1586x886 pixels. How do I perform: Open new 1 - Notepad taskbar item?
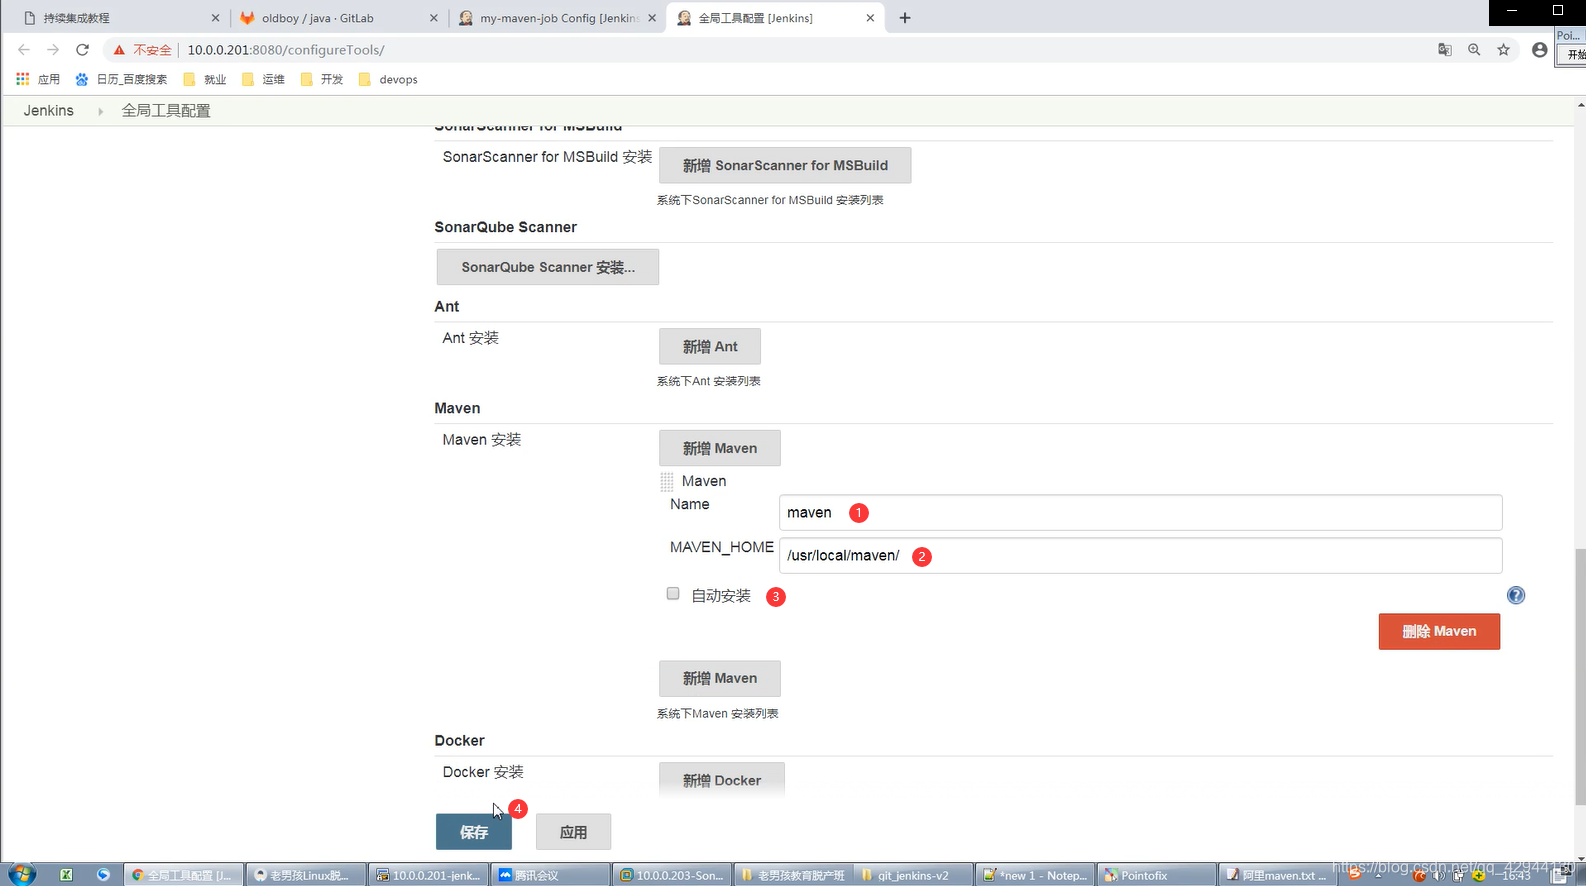click(1036, 875)
